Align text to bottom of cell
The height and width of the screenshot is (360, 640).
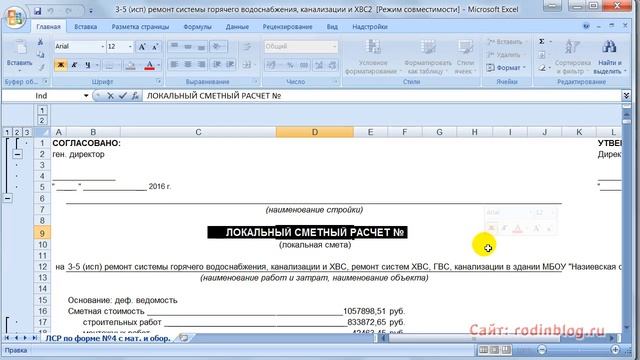tap(201, 47)
